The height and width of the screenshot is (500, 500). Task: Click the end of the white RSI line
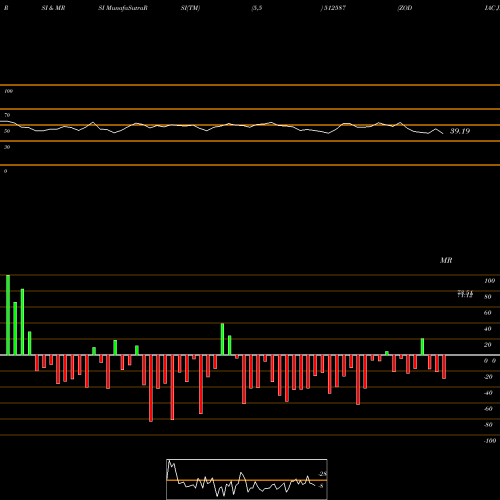[443, 134]
